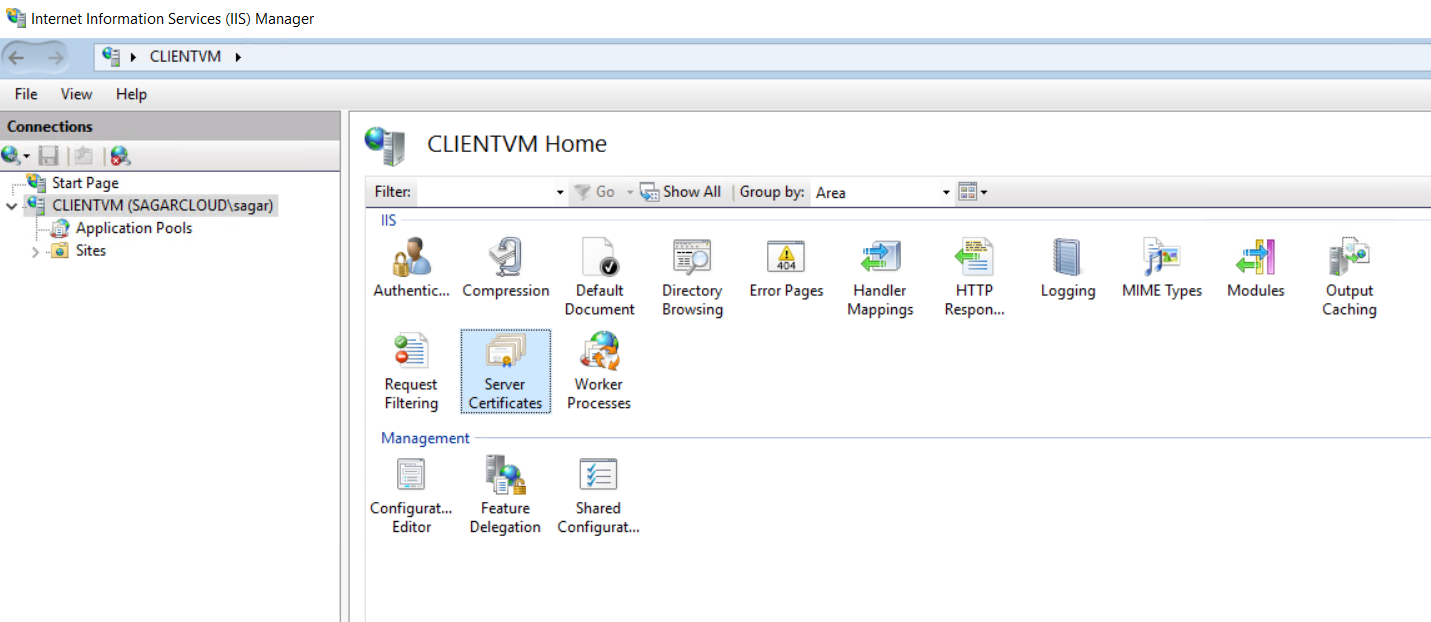
Task: Click the address bar server icon
Action: point(111,56)
